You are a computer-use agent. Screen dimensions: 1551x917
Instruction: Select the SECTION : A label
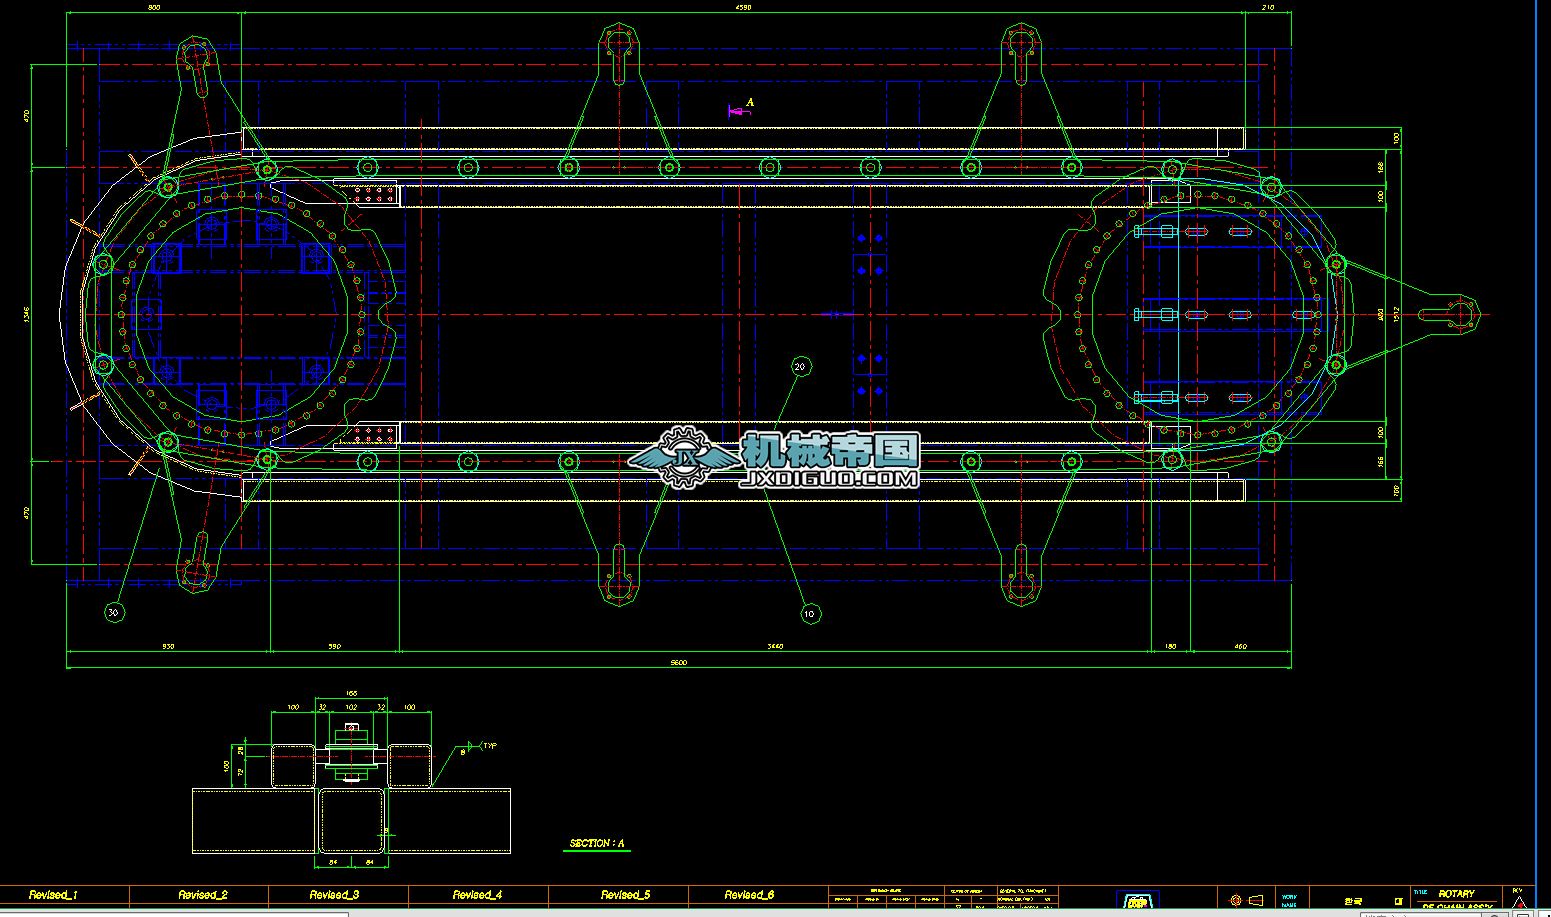[x=597, y=844]
